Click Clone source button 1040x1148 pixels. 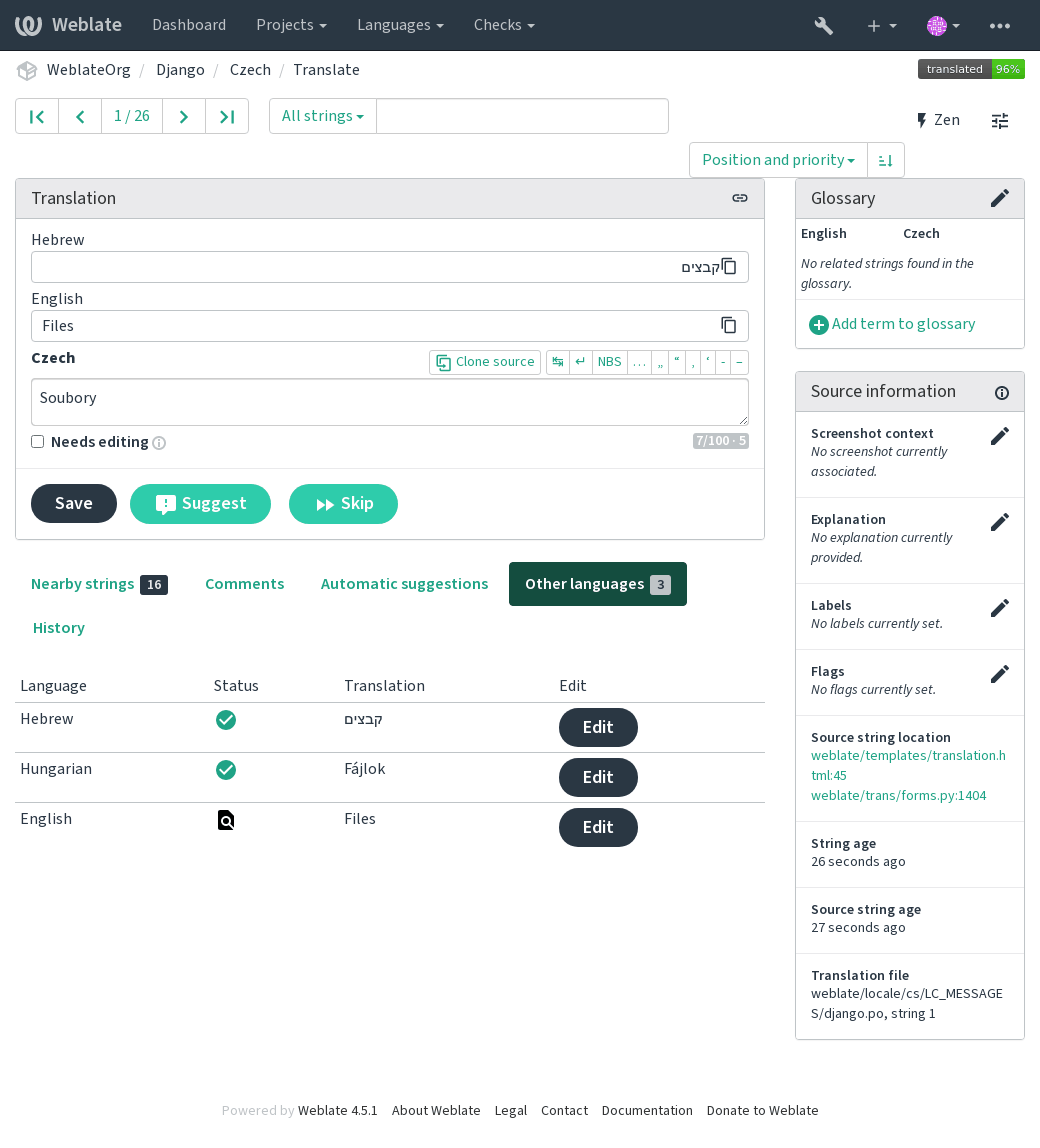pyautogui.click(x=485, y=362)
